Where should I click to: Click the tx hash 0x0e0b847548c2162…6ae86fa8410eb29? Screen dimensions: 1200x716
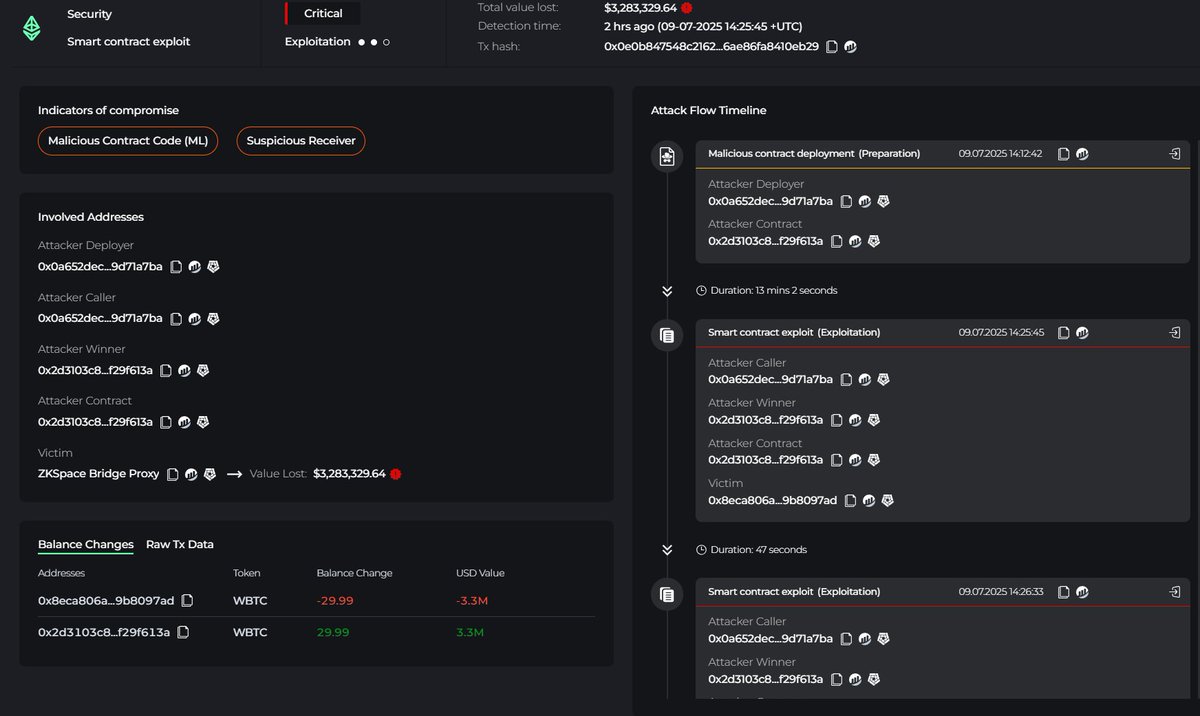[x=711, y=46]
